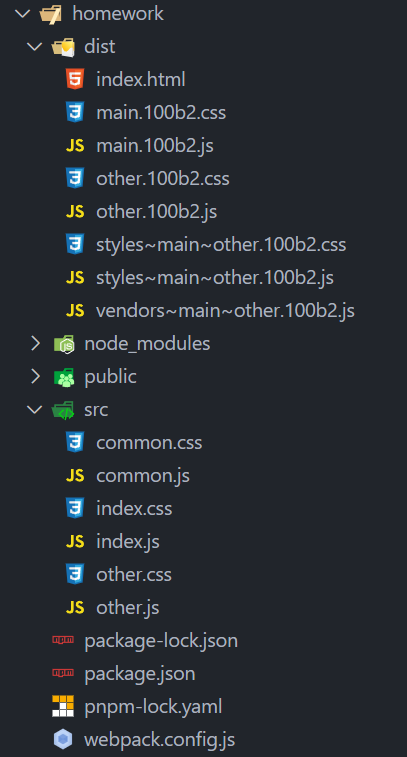Image resolution: width=407 pixels, height=757 pixels.
Task: Click the src folder code icon
Action: click(63, 410)
